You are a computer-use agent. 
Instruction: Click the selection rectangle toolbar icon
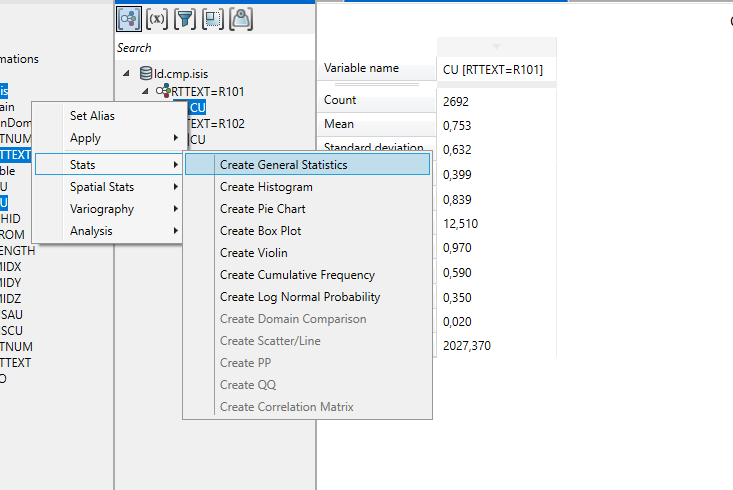[x=213, y=19]
